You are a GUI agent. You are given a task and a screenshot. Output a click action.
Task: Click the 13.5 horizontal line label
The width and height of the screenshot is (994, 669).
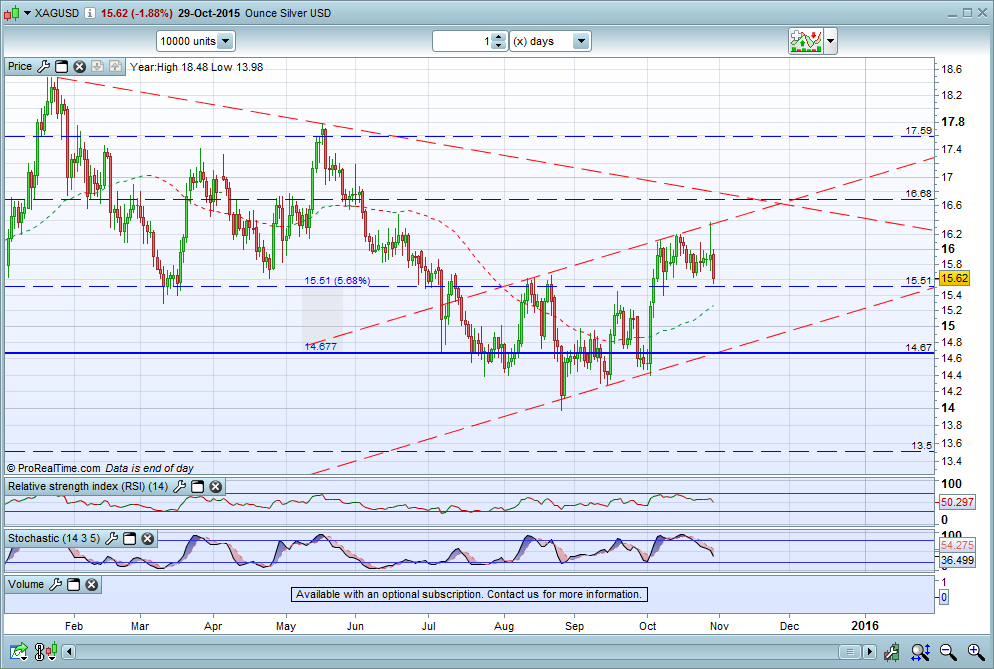click(922, 446)
